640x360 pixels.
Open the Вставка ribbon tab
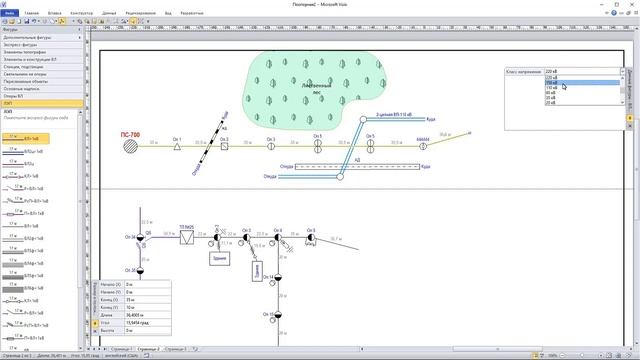(54, 13)
